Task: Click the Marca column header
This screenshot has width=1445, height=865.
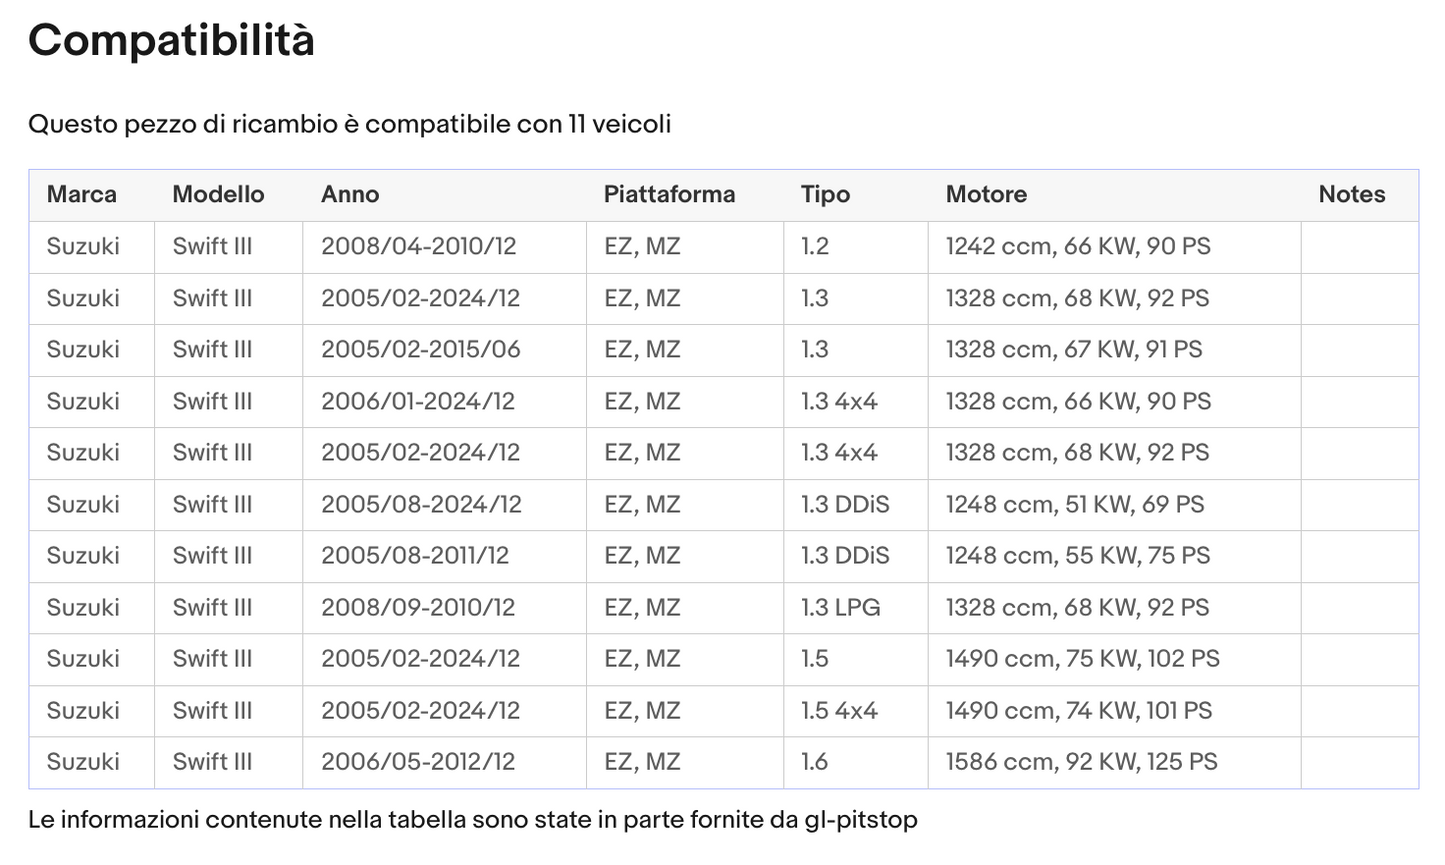Action: (82, 195)
